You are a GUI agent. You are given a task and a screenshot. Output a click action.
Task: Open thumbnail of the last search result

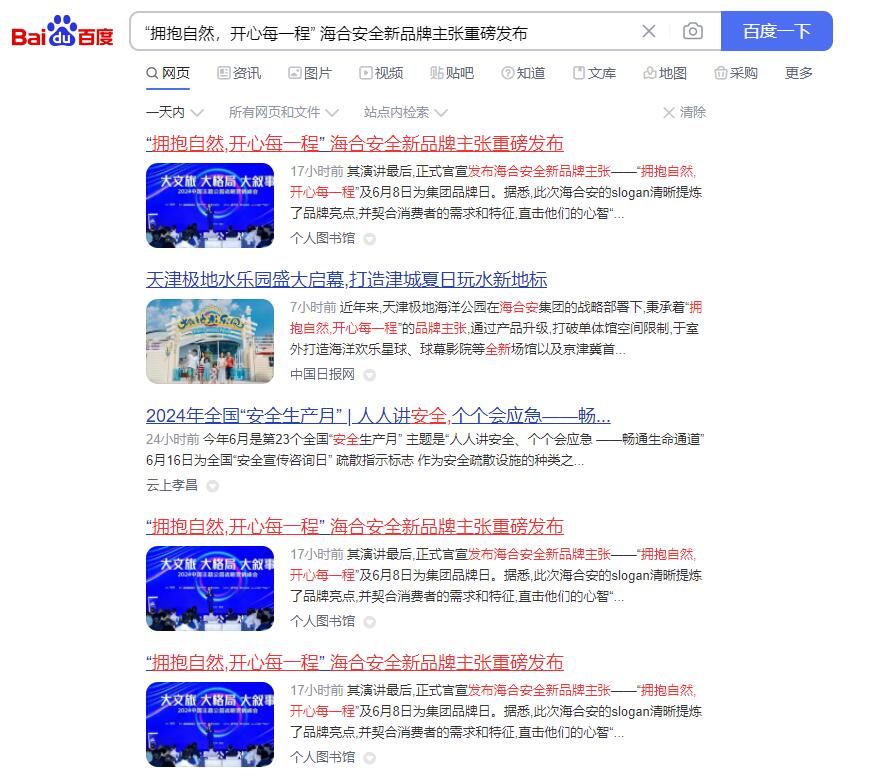(210, 724)
